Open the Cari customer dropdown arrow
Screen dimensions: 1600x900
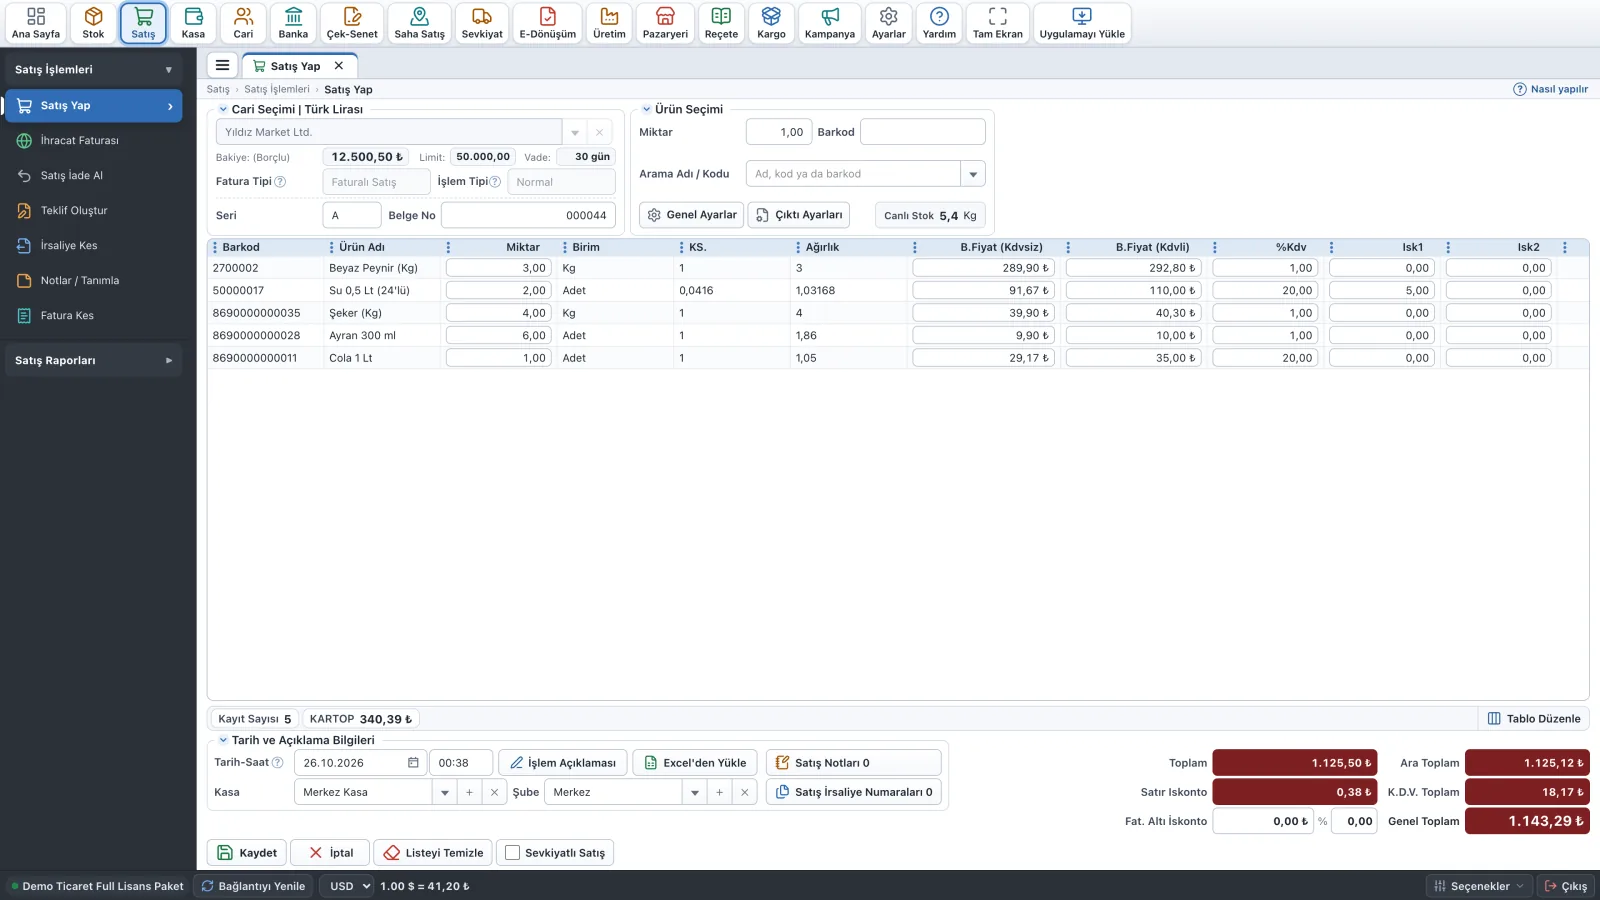coord(575,132)
